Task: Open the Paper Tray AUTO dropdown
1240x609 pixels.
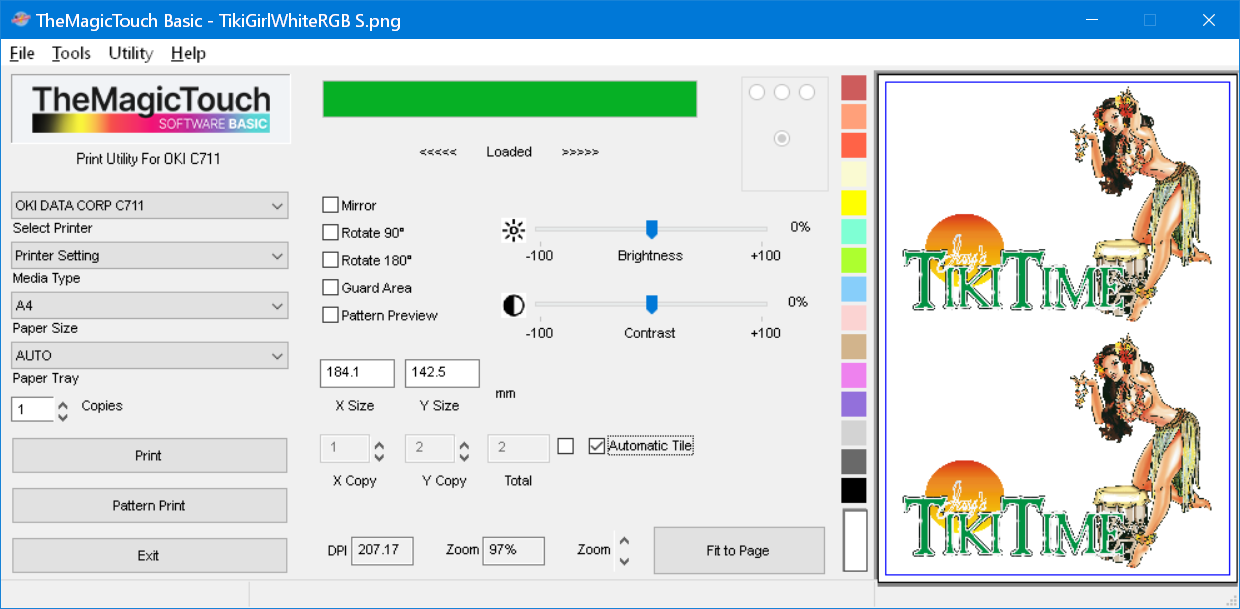Action: pyautogui.click(x=150, y=355)
